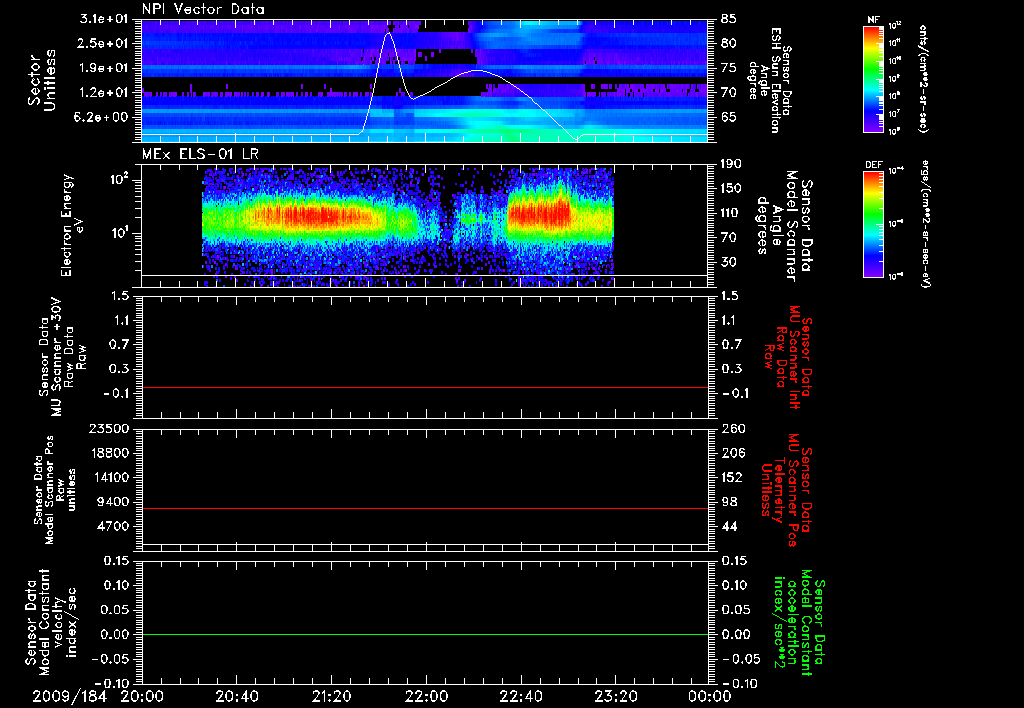Click the dark data gap near 22:10 in ELS spectrogram
Screen dimensions: 1024x708
447,222
